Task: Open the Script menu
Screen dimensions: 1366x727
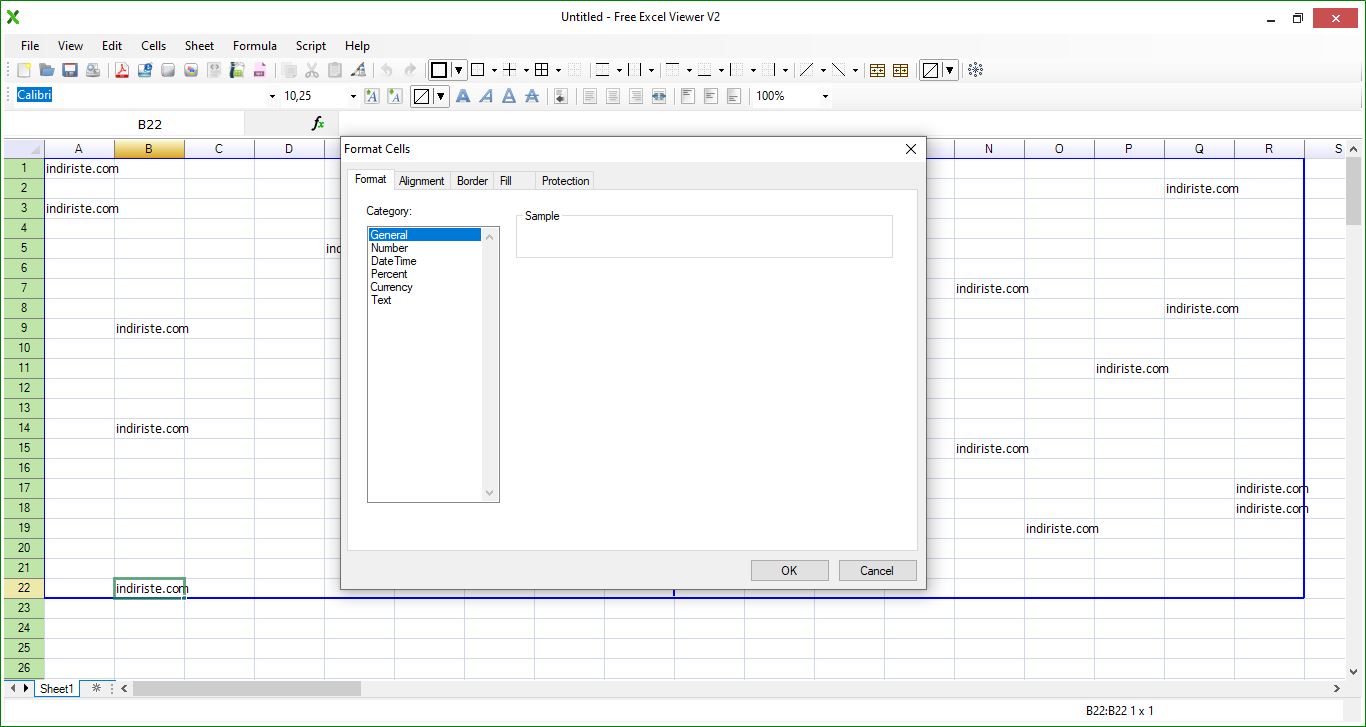Action: click(x=311, y=46)
